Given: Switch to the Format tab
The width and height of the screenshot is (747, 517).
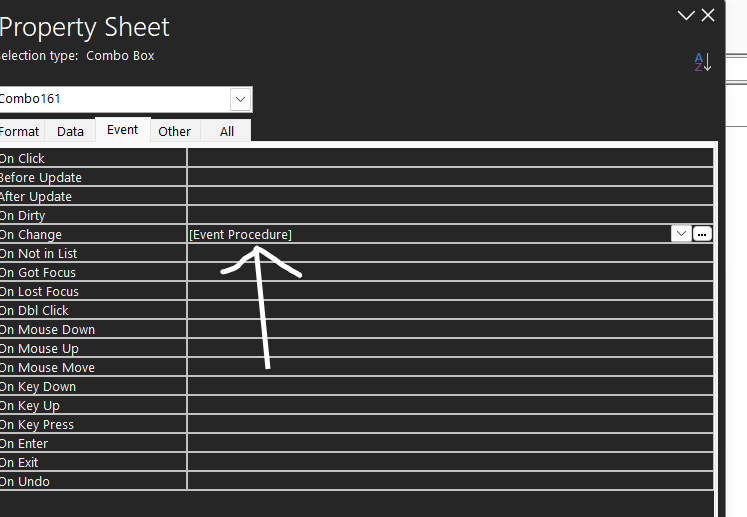Looking at the screenshot, I should click(20, 131).
